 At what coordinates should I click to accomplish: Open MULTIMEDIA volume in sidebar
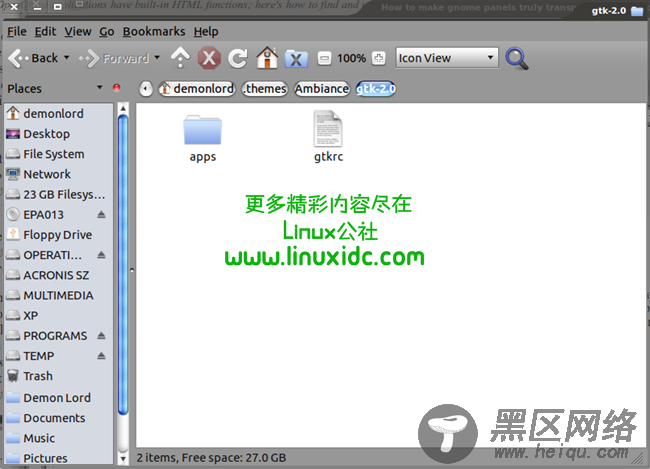point(58,295)
